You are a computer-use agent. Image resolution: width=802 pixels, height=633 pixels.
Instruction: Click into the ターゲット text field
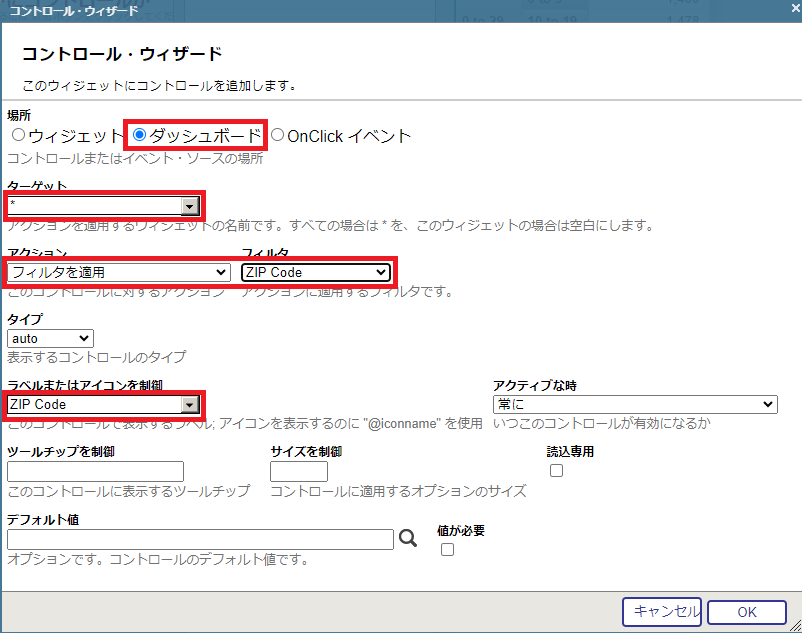93,206
